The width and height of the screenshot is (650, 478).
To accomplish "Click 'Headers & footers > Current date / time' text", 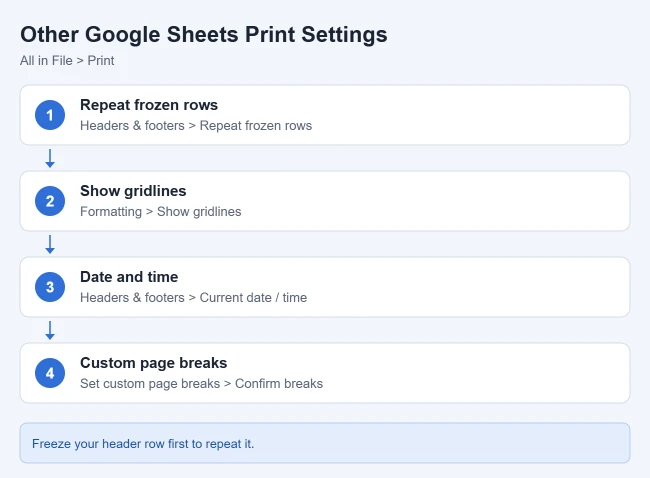I will coord(194,298).
